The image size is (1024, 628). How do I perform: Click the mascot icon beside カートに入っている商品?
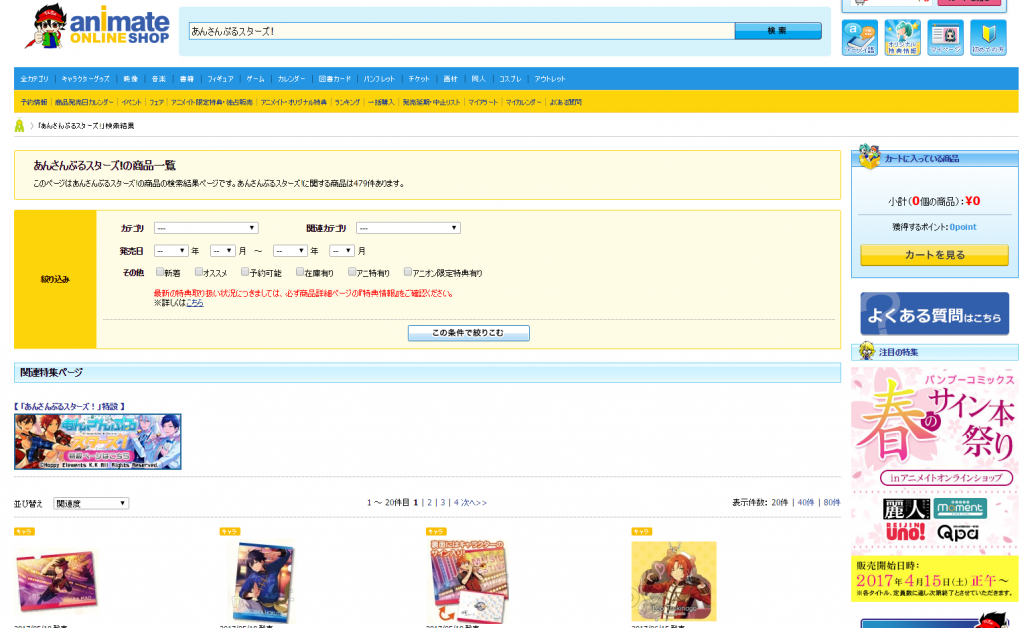click(x=869, y=157)
